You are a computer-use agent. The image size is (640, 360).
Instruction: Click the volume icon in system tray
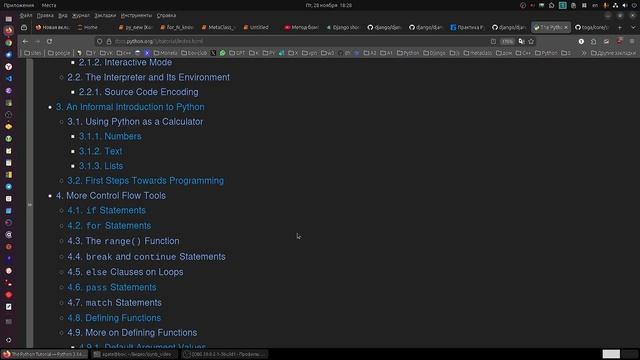pos(625,5)
